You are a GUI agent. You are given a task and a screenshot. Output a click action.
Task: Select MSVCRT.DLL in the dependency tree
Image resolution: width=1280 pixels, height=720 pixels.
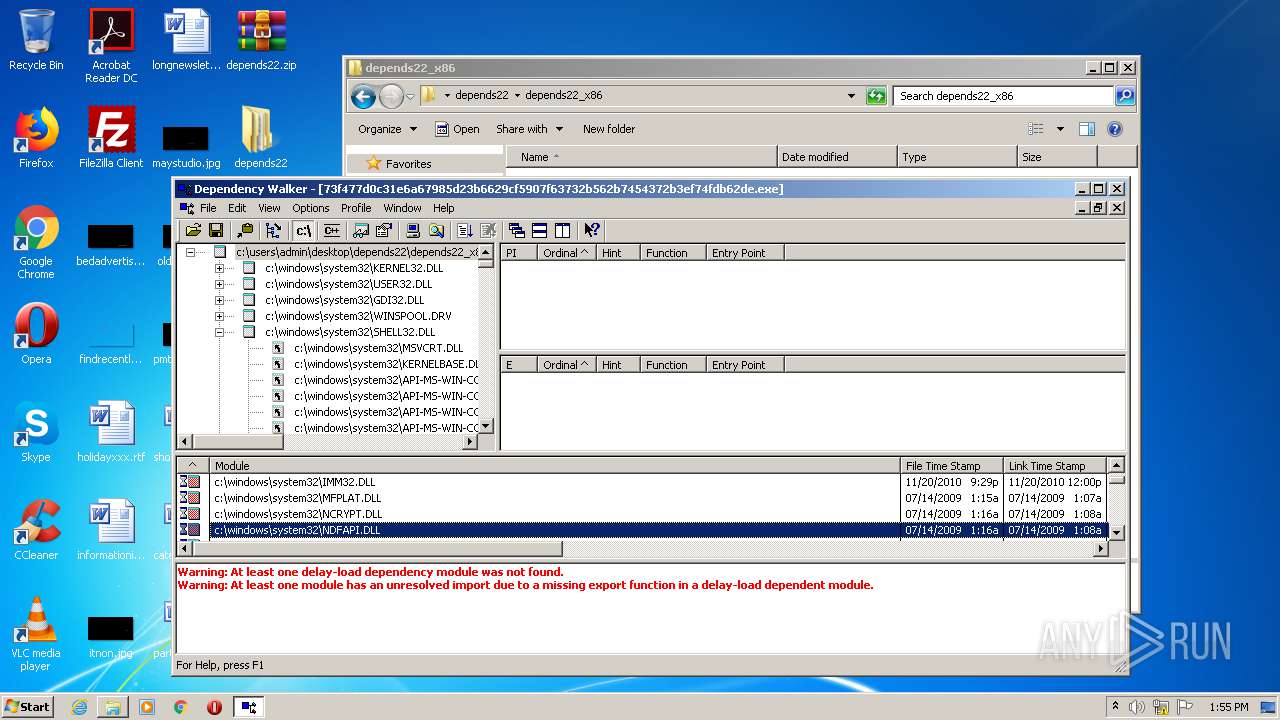(378, 348)
